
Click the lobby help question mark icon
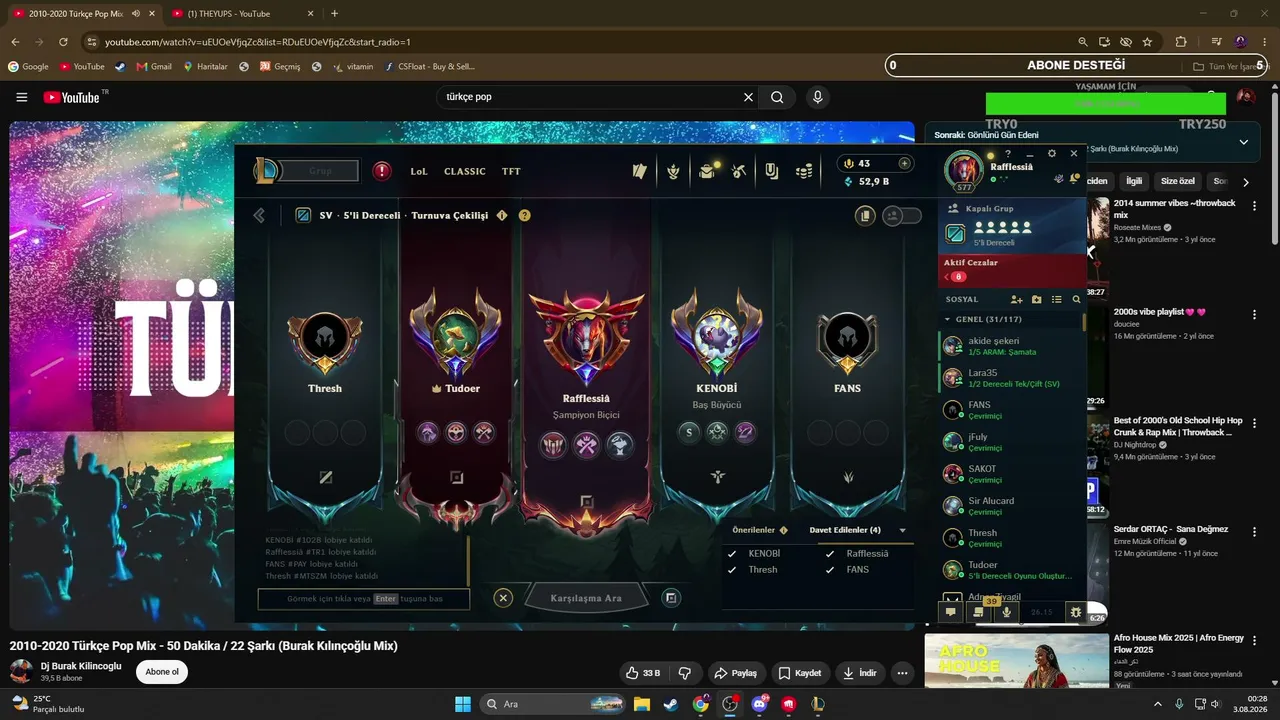pyautogui.click(x=524, y=215)
